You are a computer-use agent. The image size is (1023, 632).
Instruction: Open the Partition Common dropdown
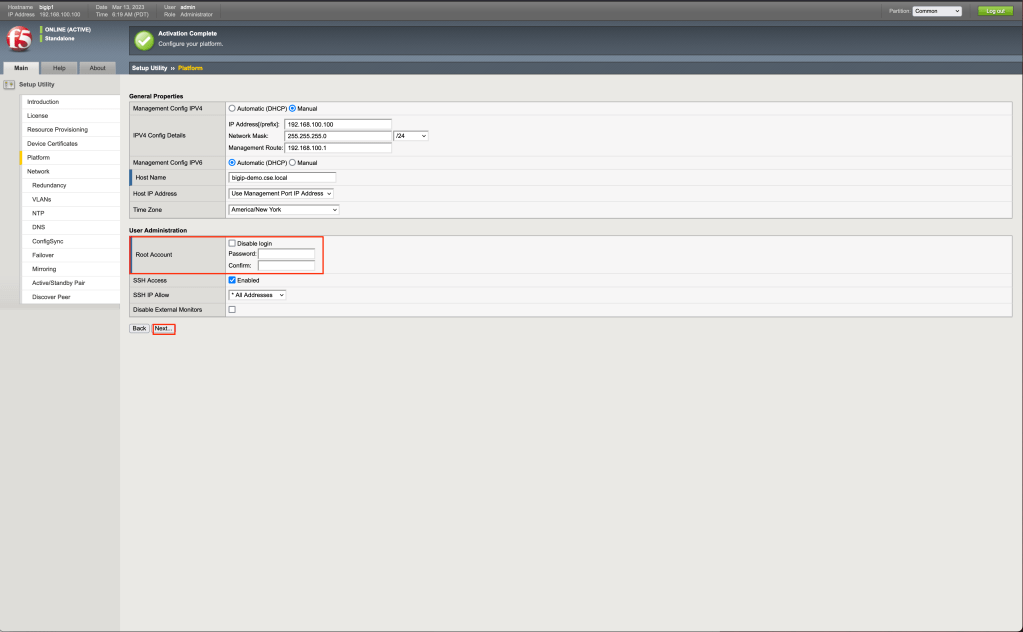[937, 11]
